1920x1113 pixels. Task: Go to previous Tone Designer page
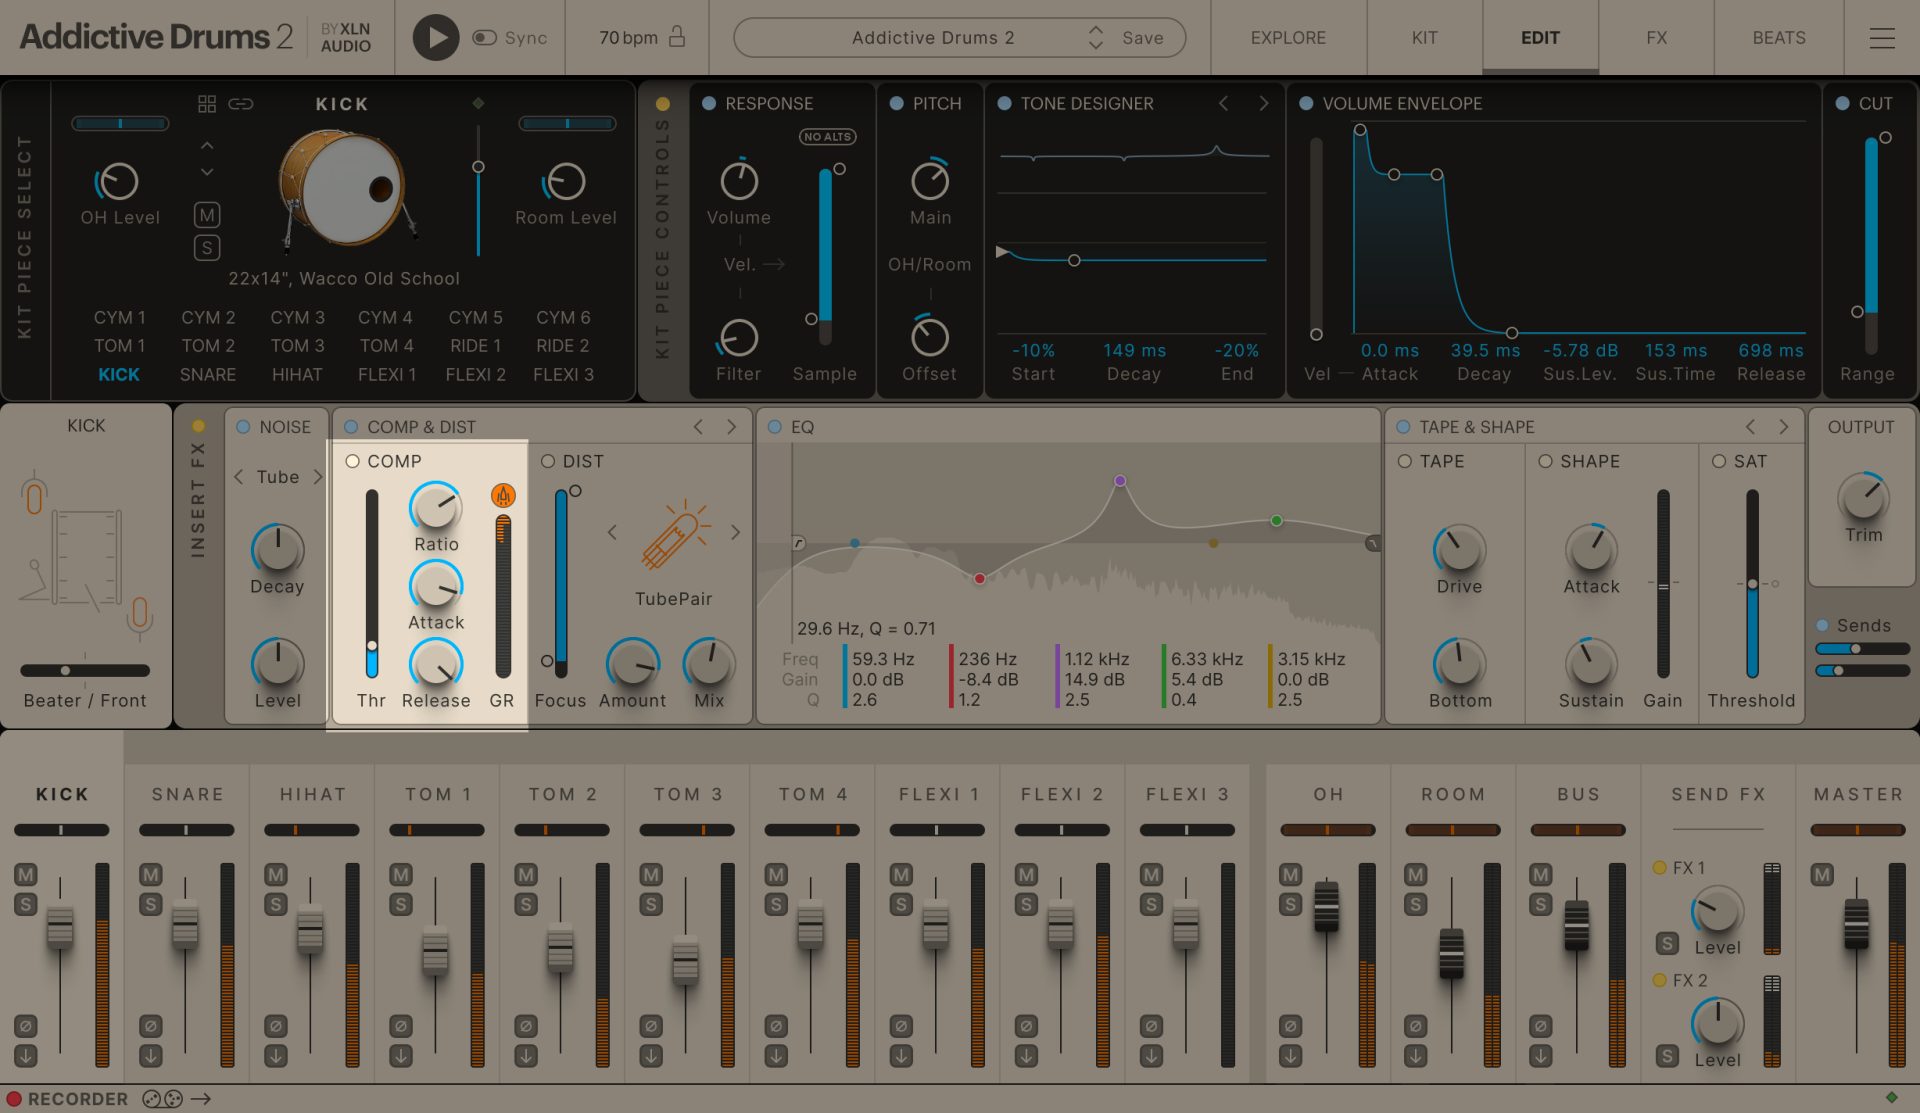point(1222,103)
